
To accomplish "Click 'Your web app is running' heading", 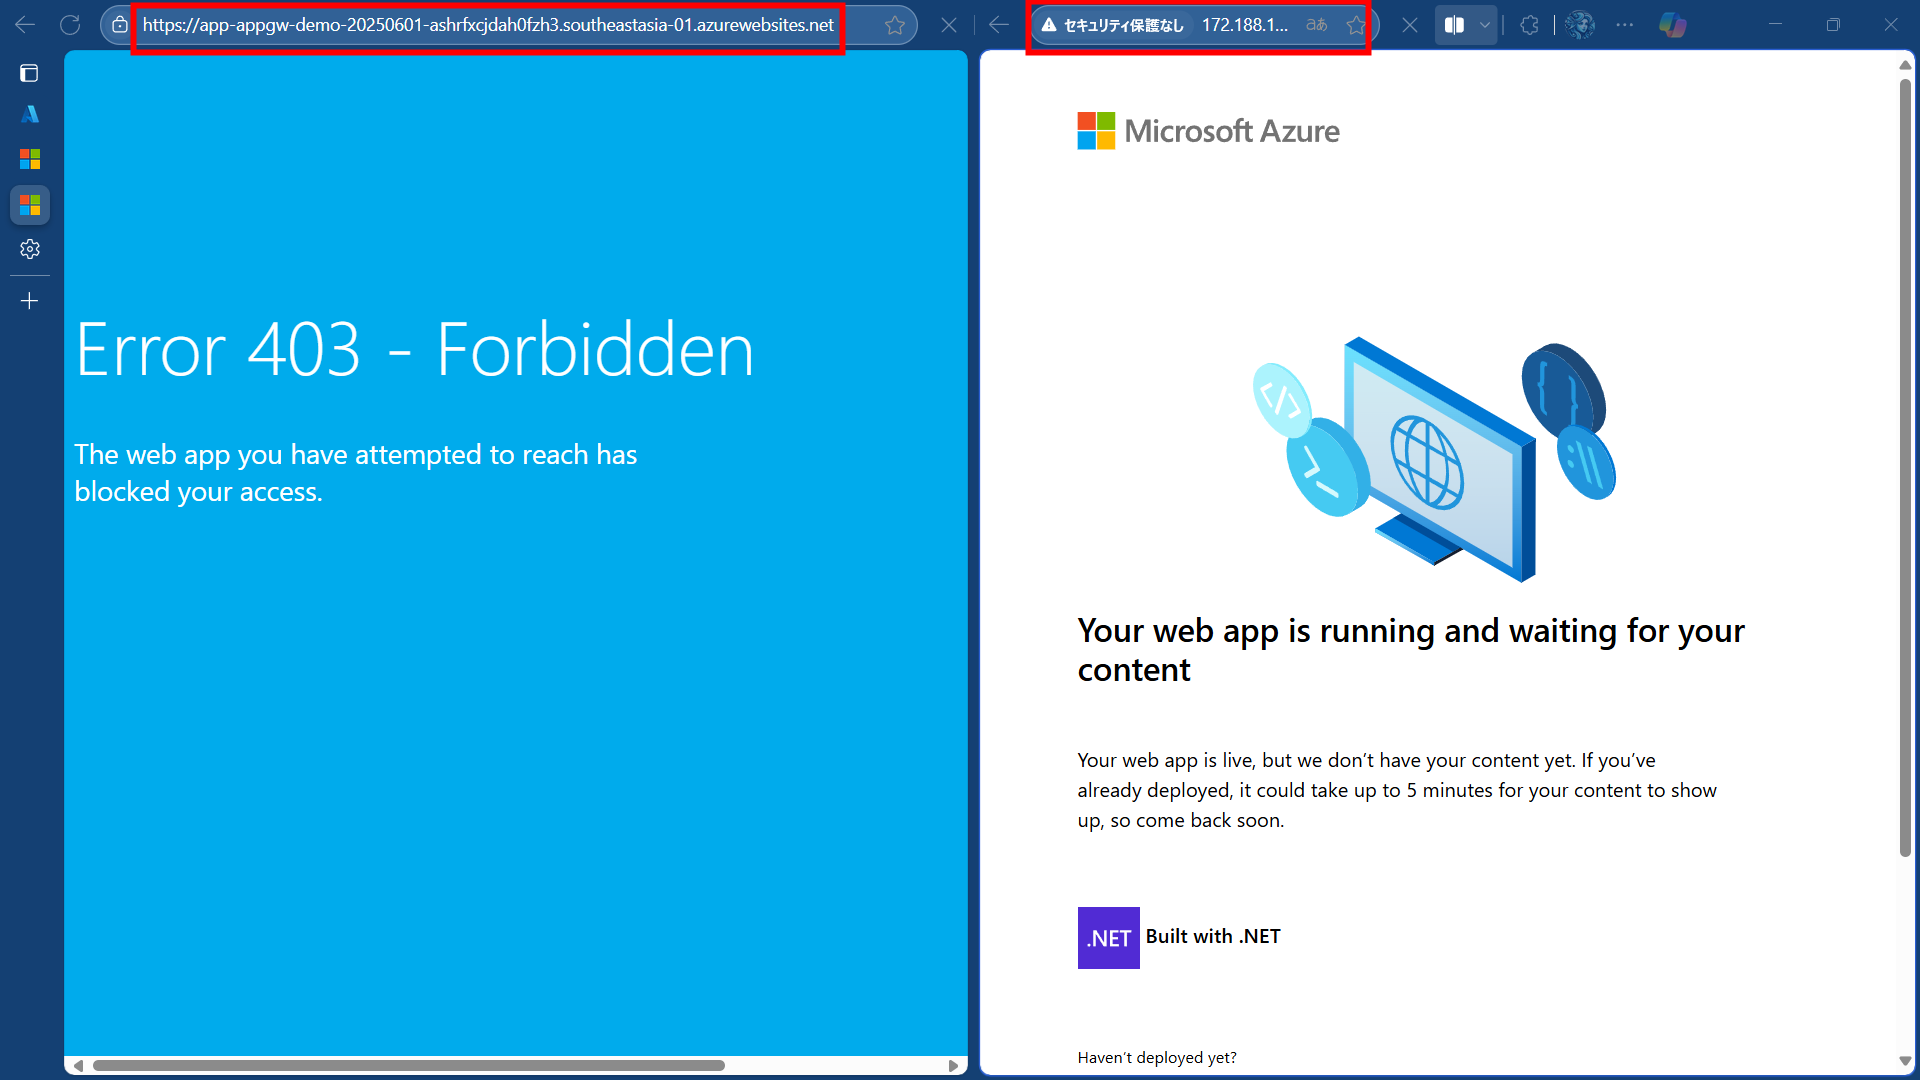I will click(x=1411, y=650).
